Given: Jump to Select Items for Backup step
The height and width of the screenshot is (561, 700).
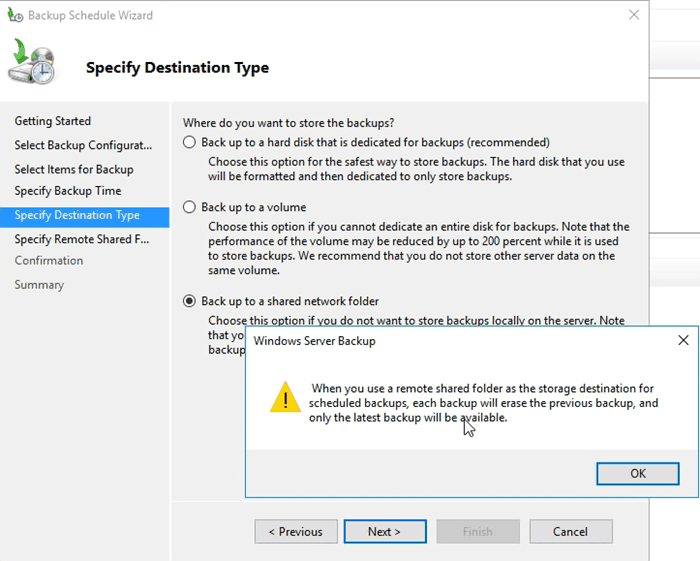Looking at the screenshot, I should (74, 169).
